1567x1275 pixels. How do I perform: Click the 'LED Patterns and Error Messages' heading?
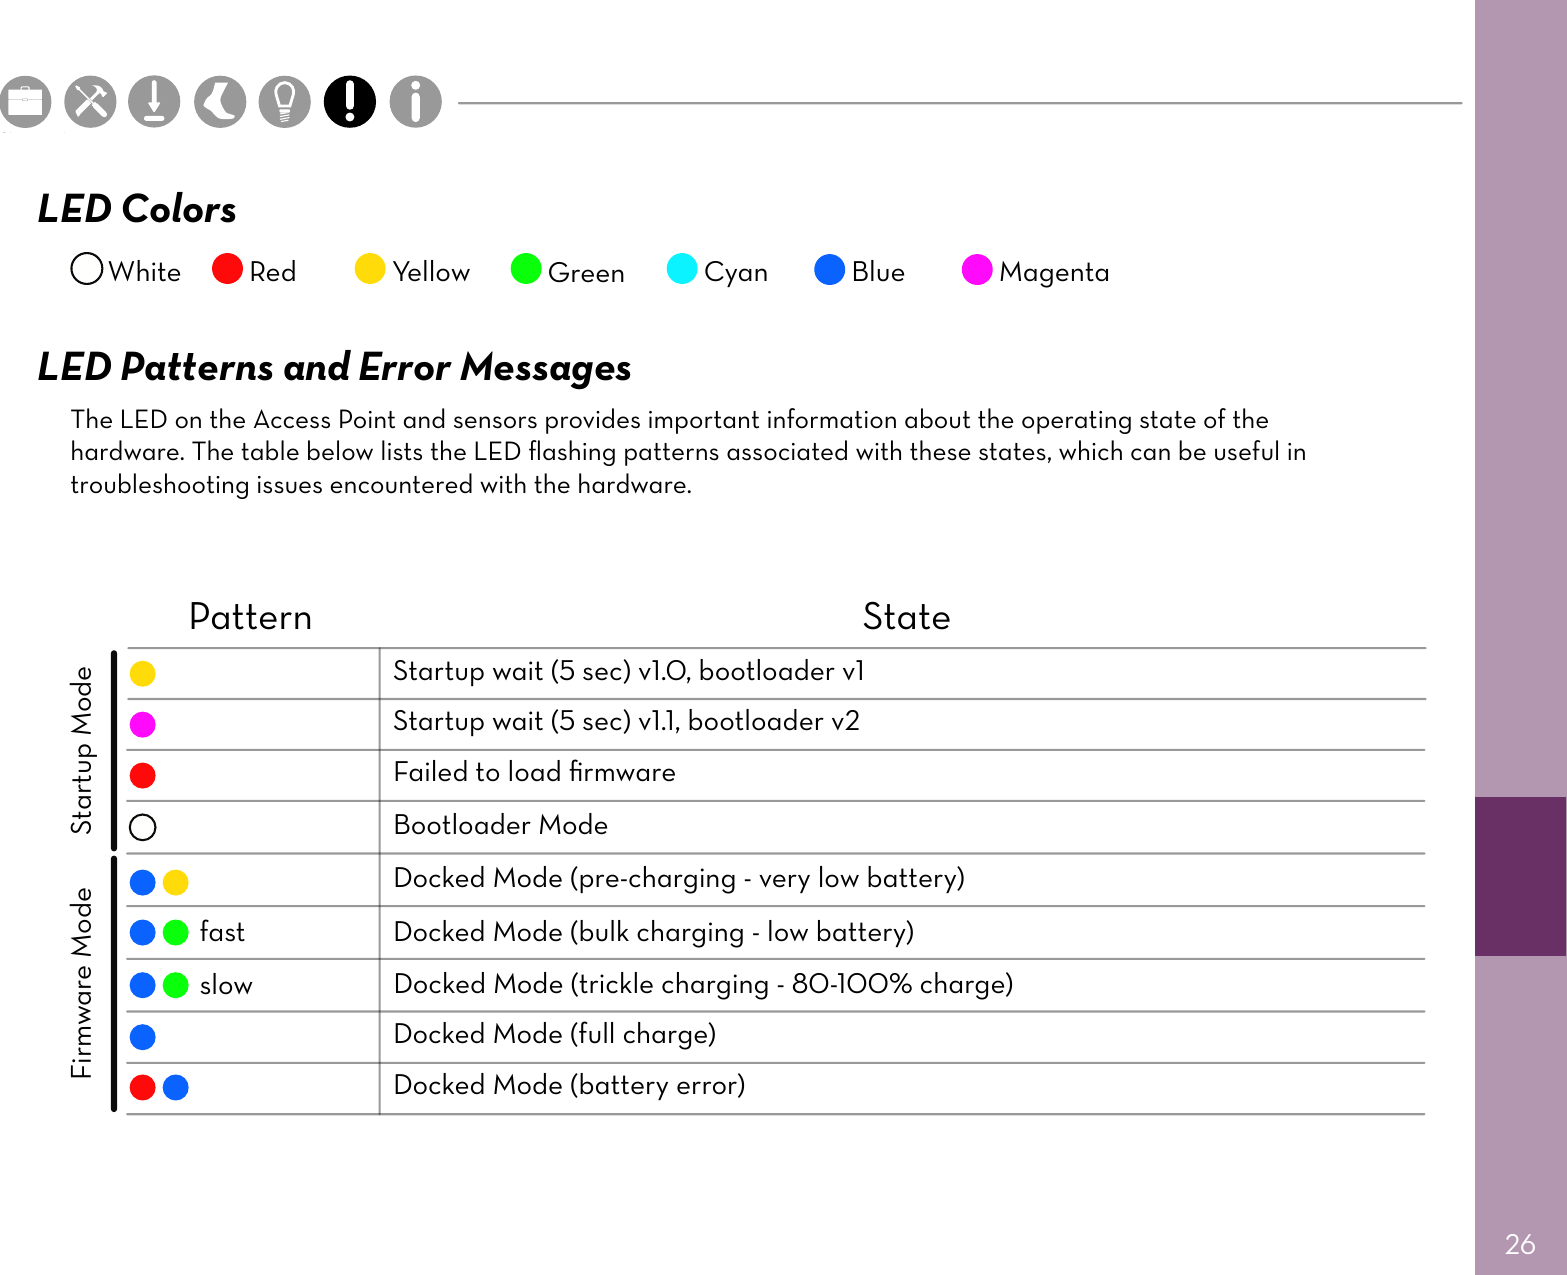click(334, 367)
